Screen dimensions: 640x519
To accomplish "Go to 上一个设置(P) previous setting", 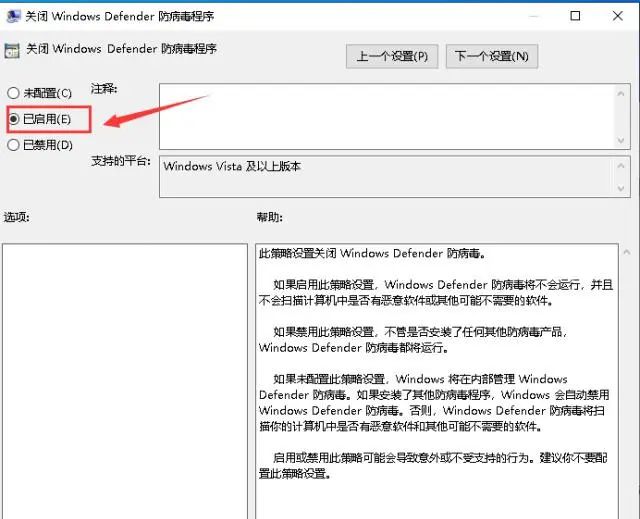I will (392, 56).
